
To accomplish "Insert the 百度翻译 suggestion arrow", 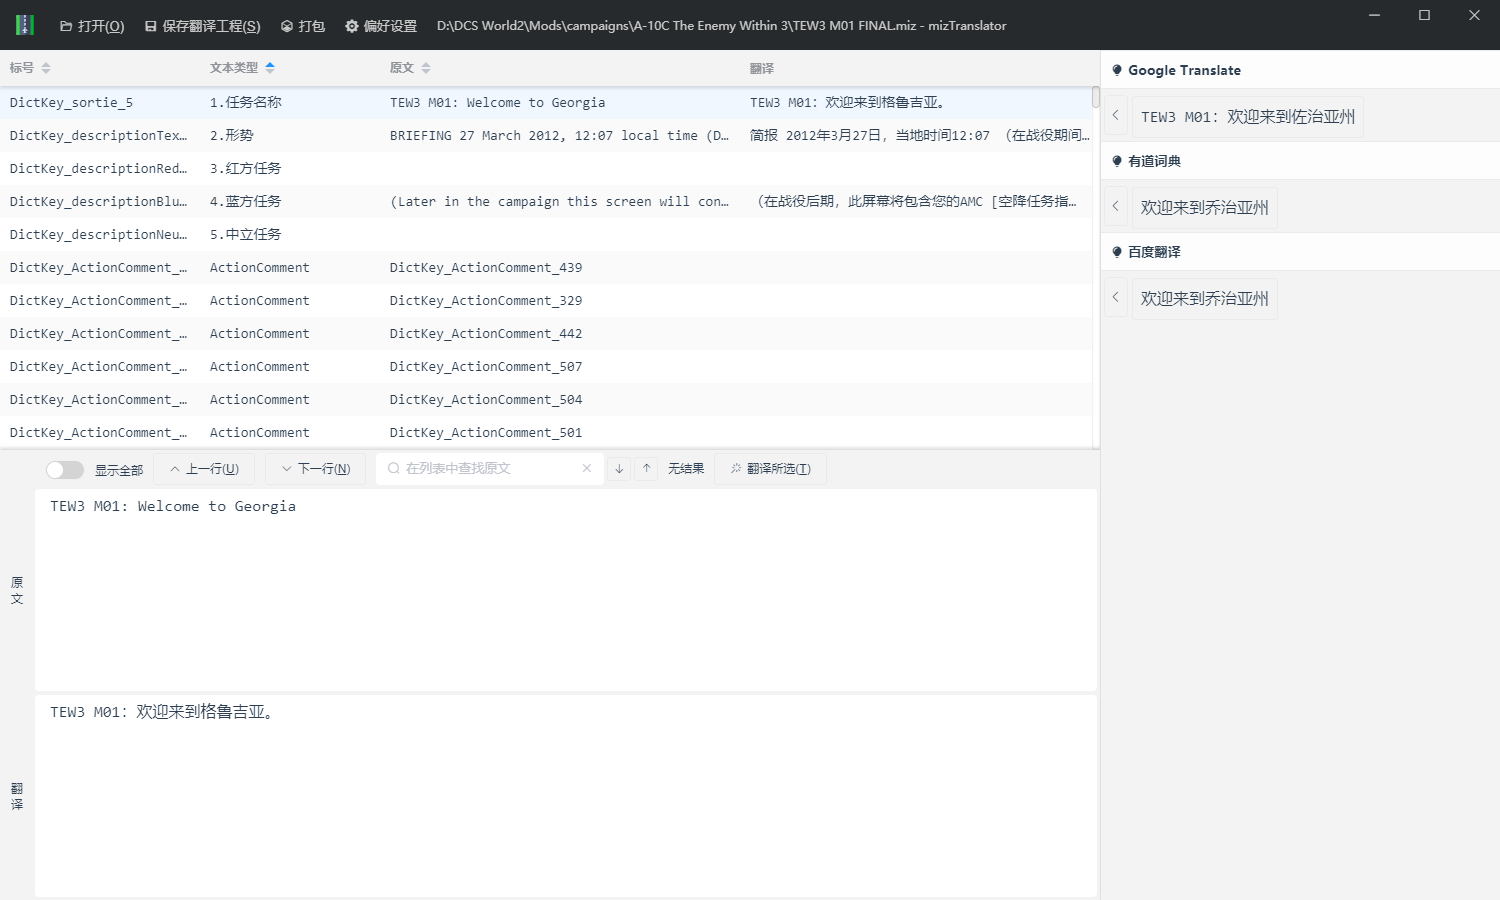I will 1116,298.
